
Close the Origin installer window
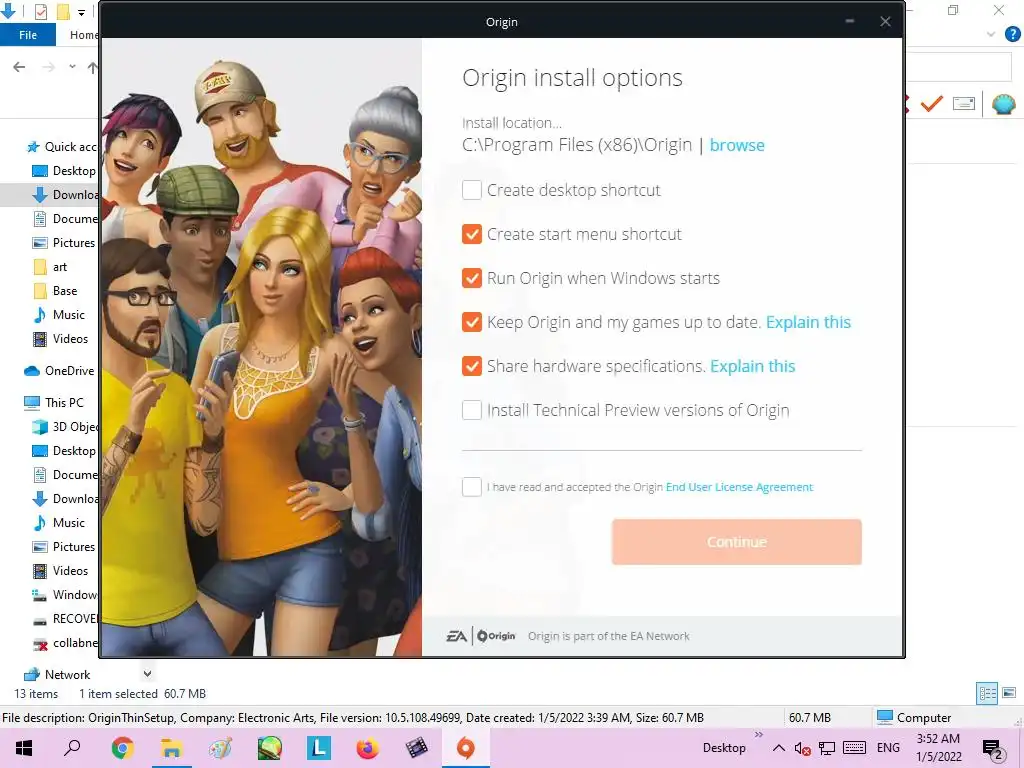885,22
